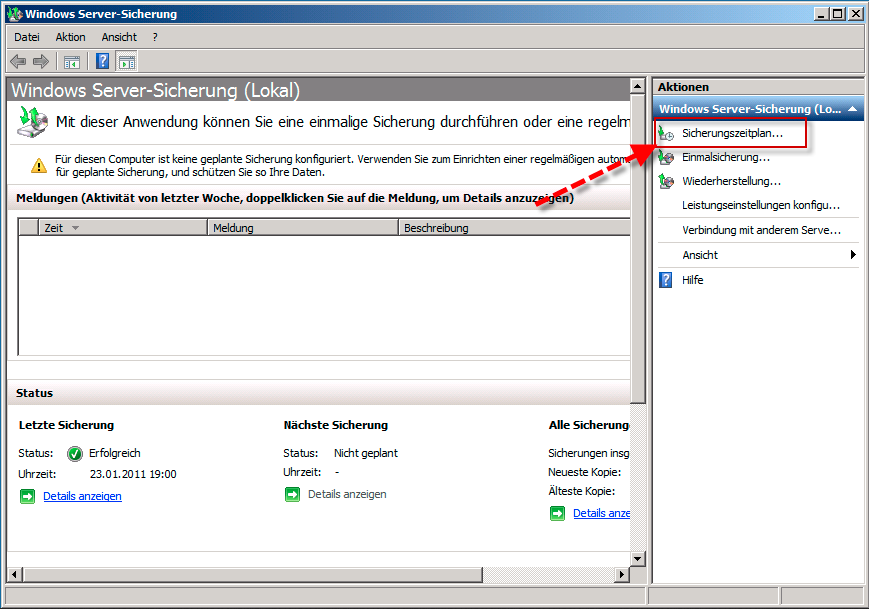Click the vertical scrollbar down arrow
This screenshot has width=869, height=609.
[x=637, y=559]
